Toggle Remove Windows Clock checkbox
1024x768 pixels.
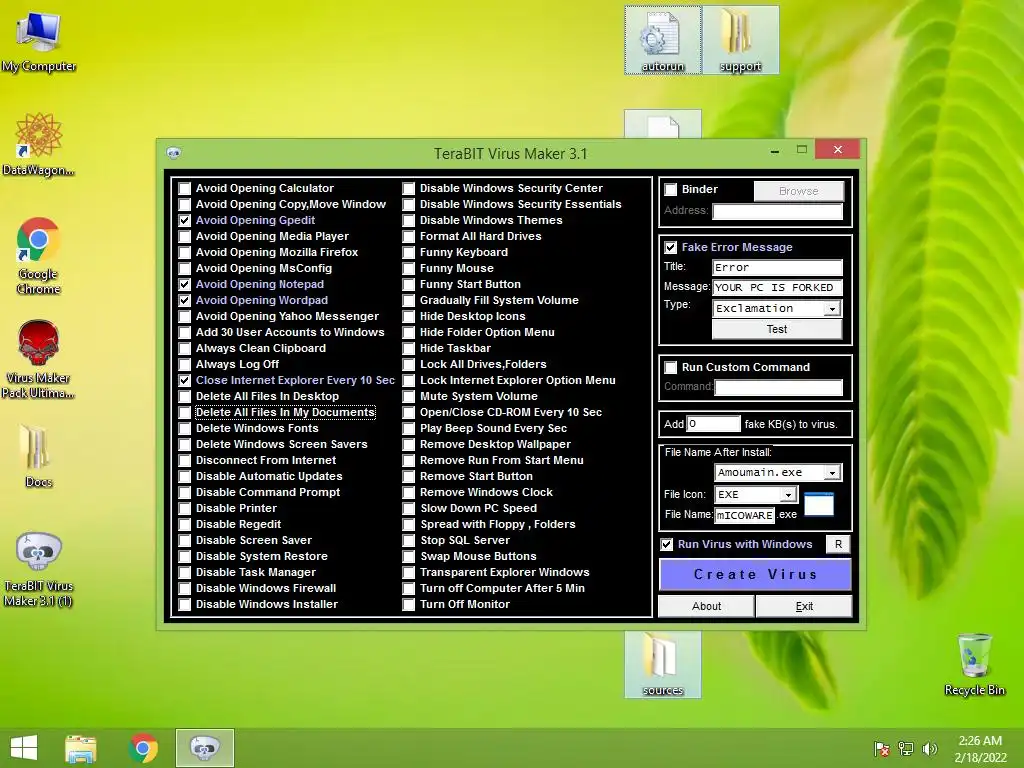tap(409, 492)
